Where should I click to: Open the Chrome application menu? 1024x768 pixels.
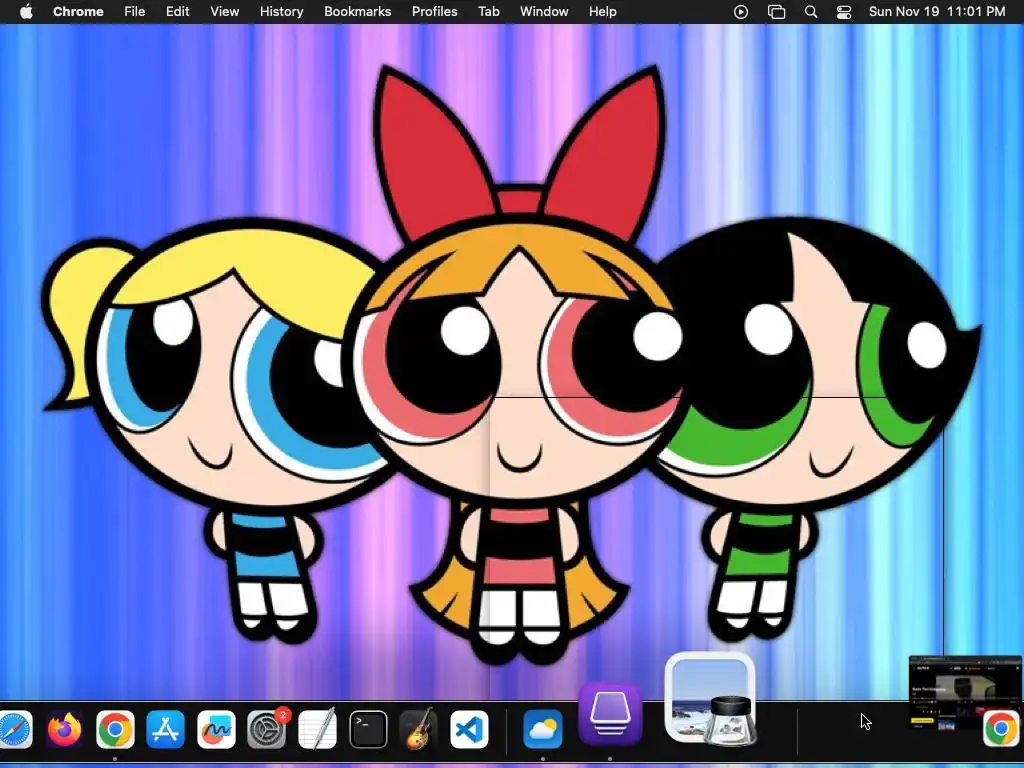pos(78,12)
